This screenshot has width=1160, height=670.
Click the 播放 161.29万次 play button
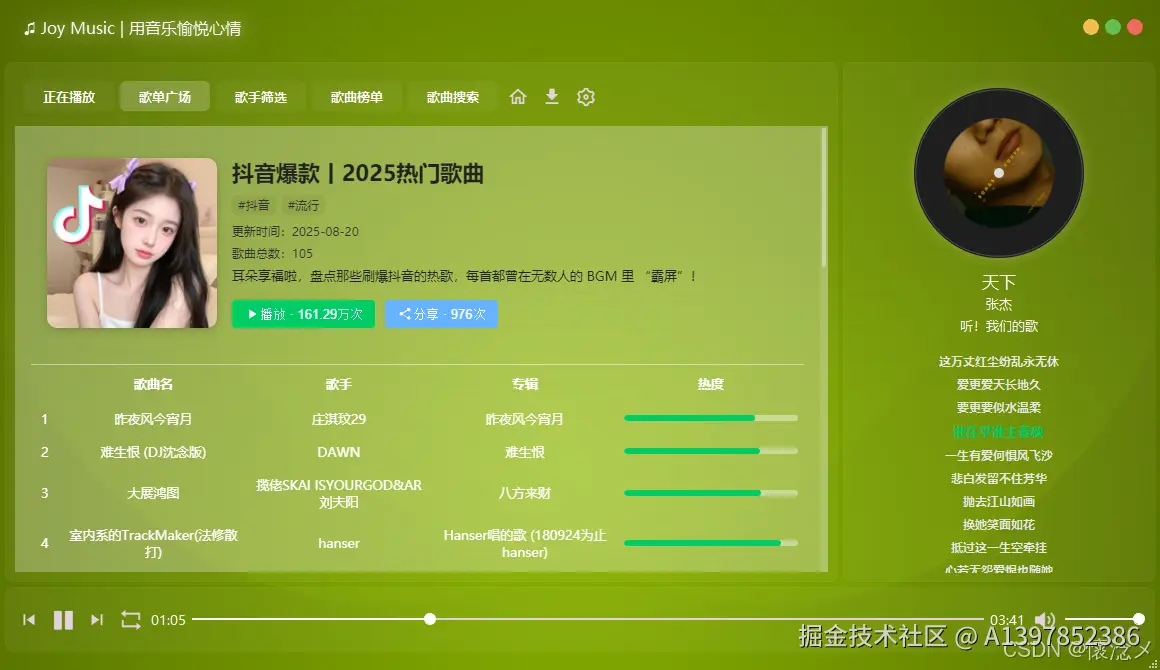(x=303, y=313)
